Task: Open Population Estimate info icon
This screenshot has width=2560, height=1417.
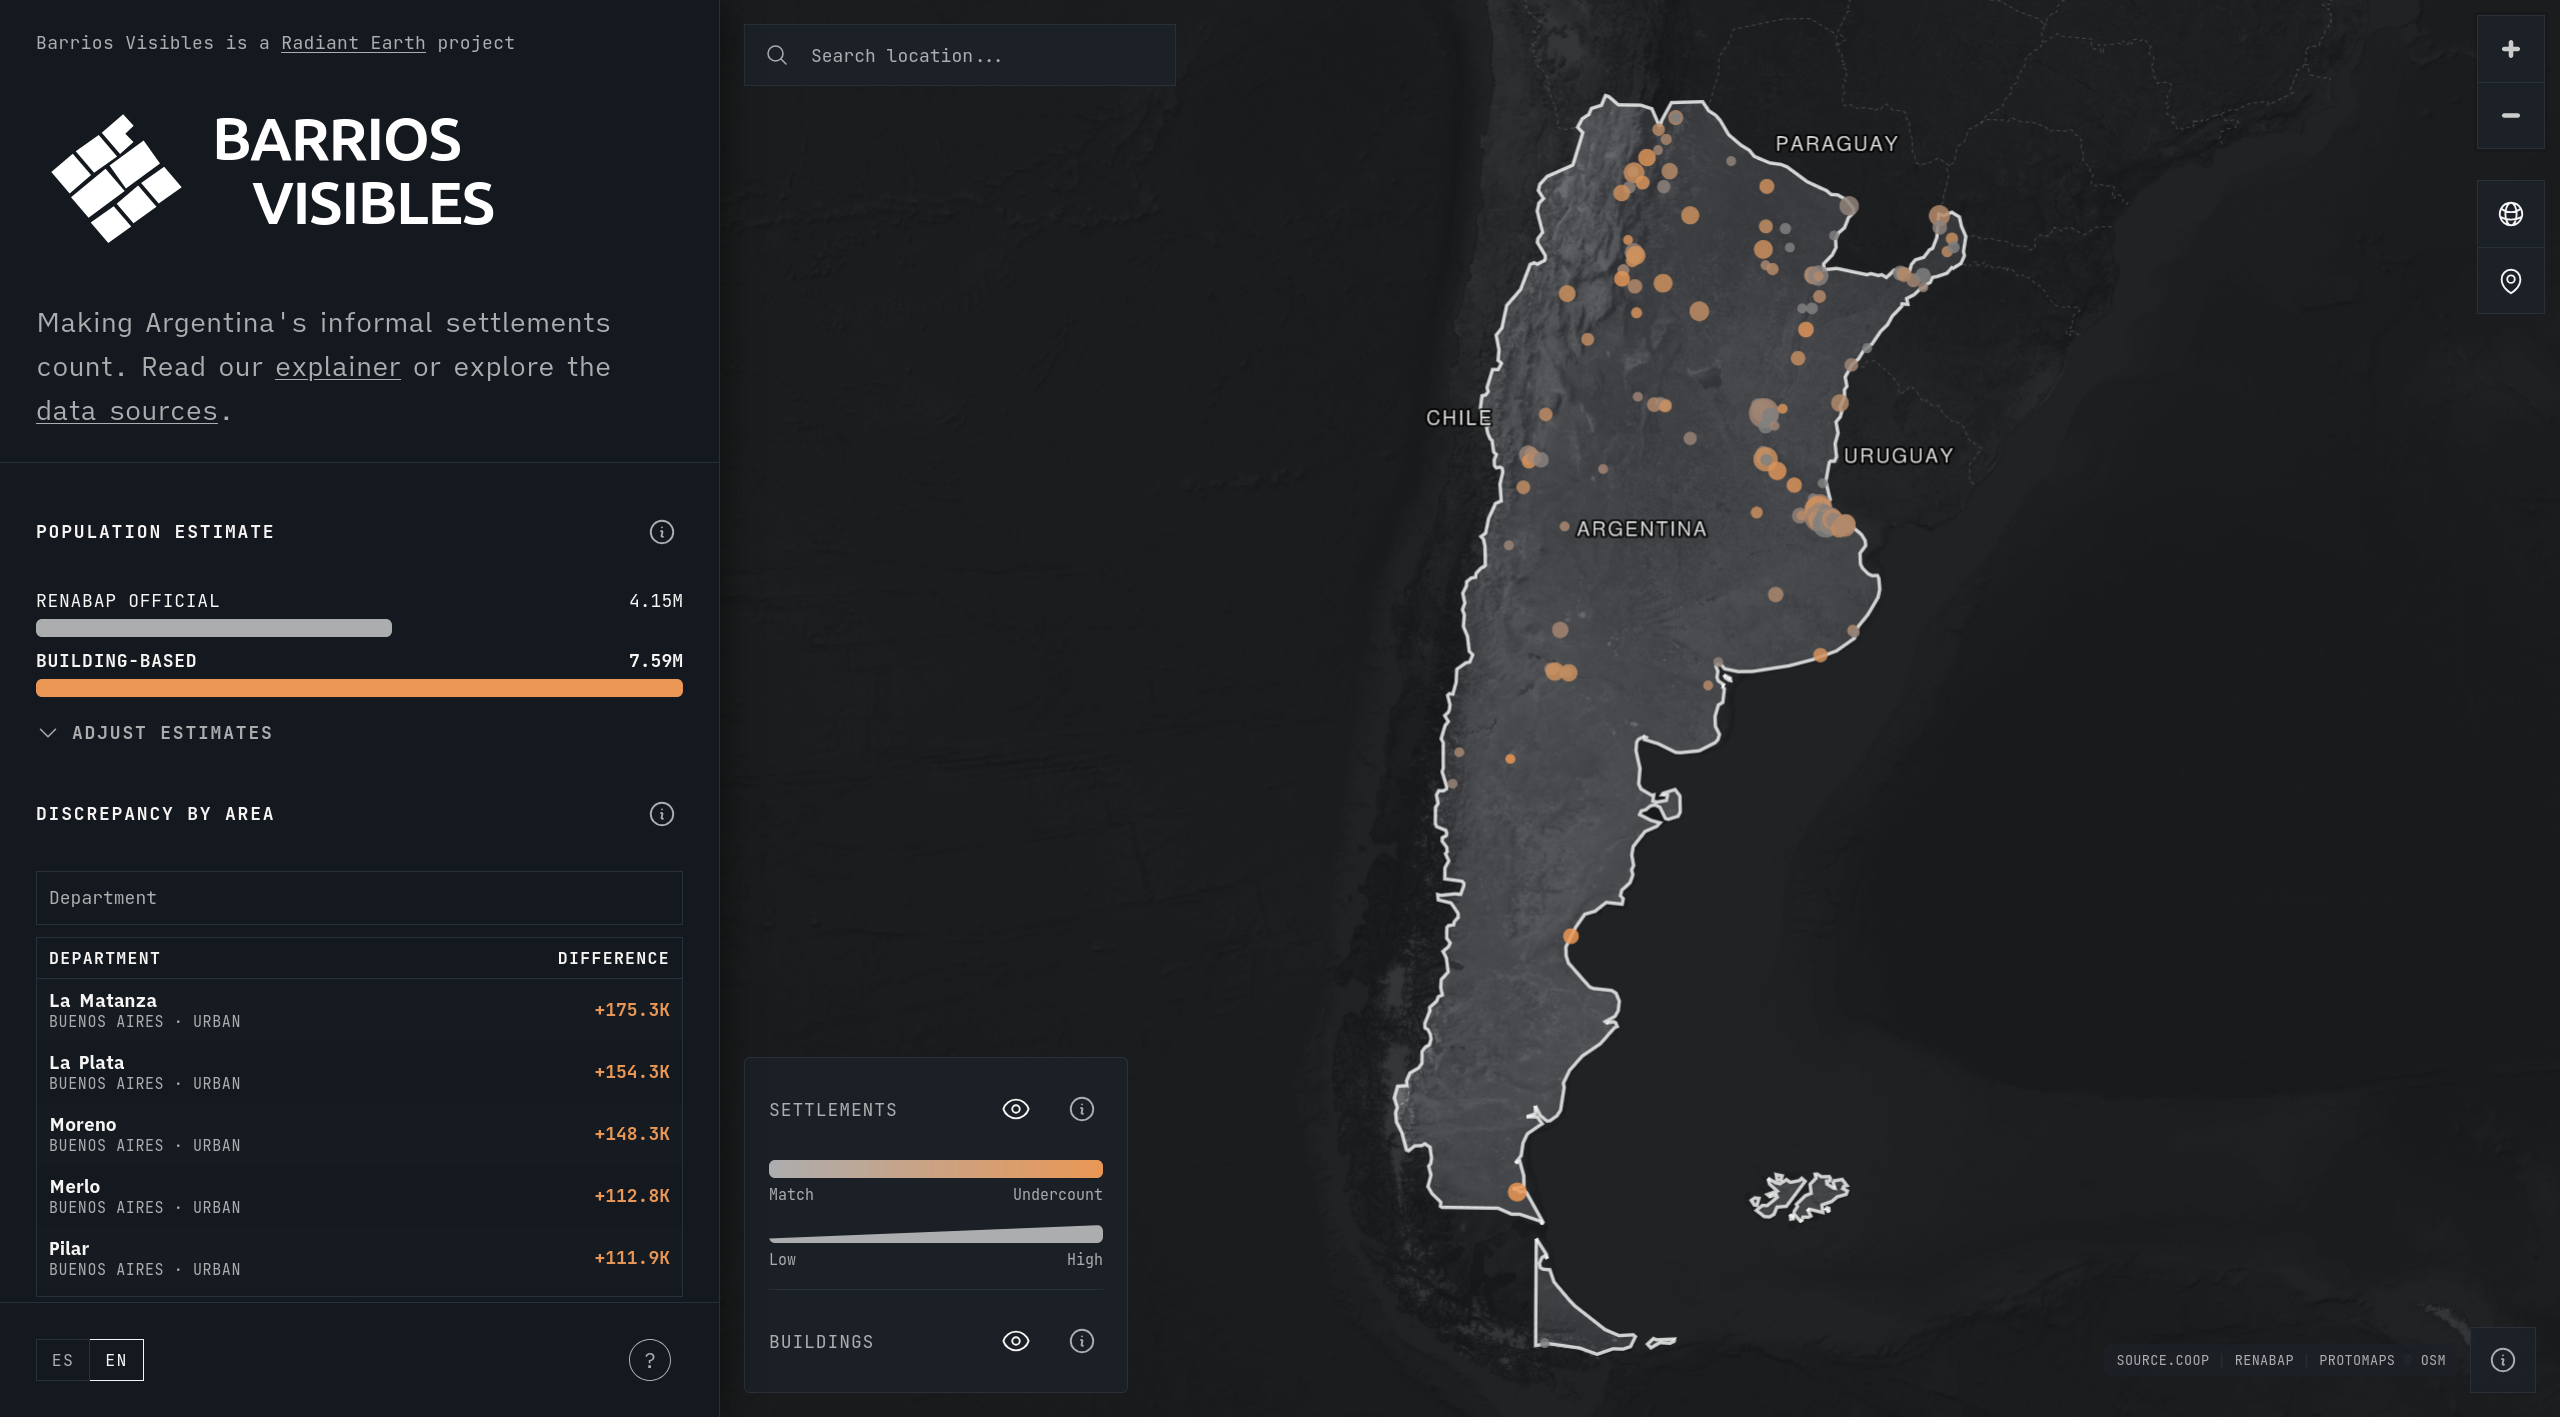Action: coord(662,532)
